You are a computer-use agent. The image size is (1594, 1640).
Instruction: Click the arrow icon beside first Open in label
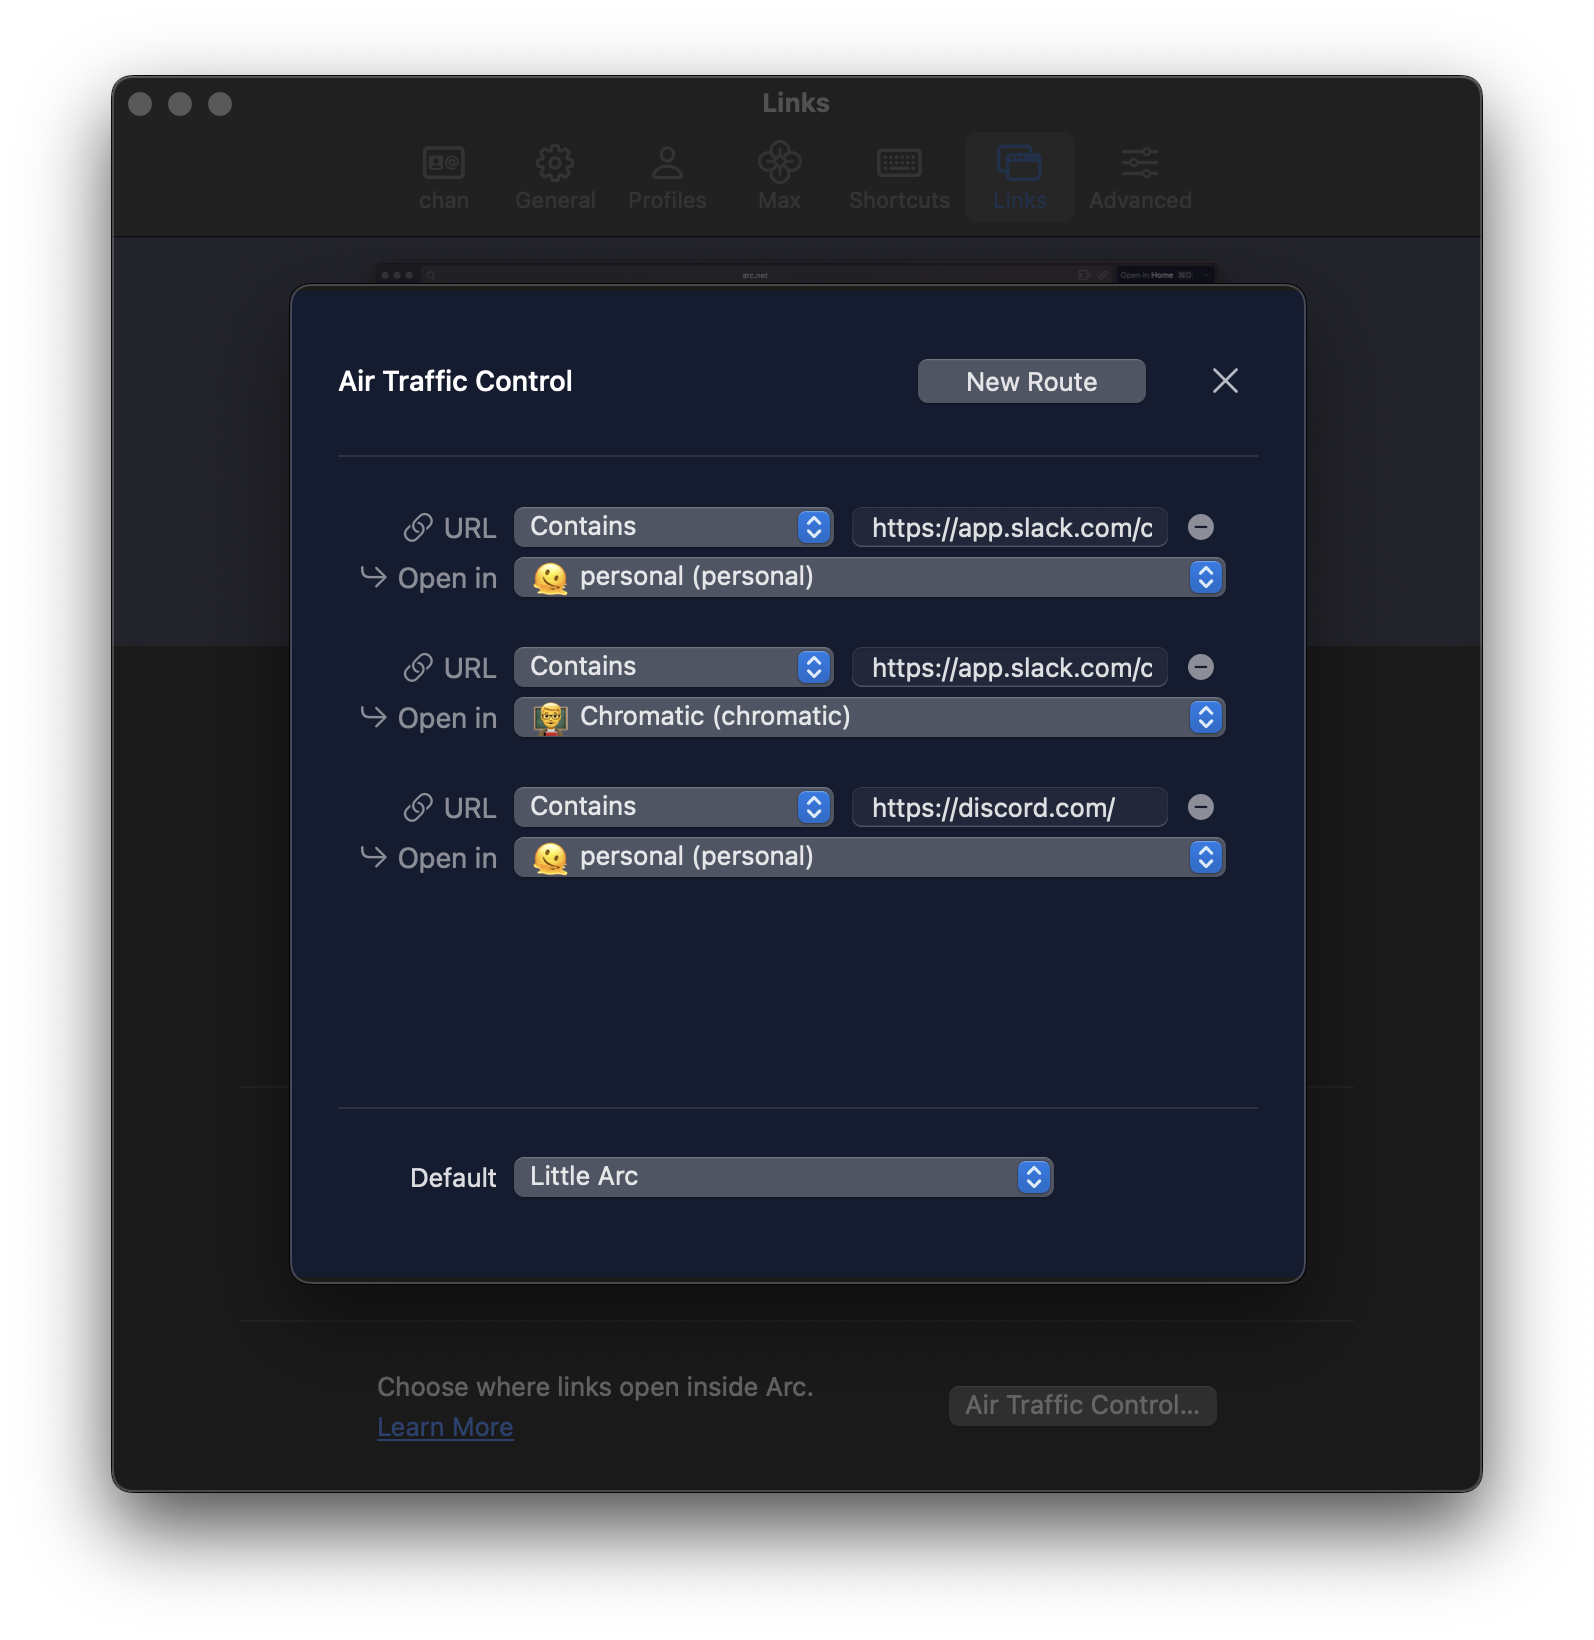(x=373, y=576)
